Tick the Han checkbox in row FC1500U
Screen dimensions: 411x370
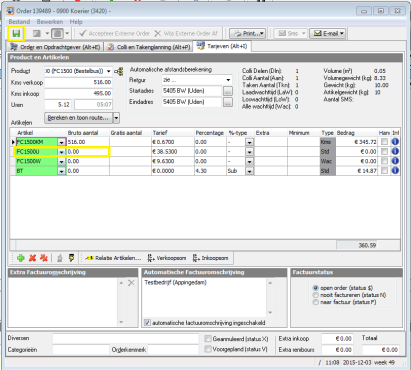click(x=384, y=151)
